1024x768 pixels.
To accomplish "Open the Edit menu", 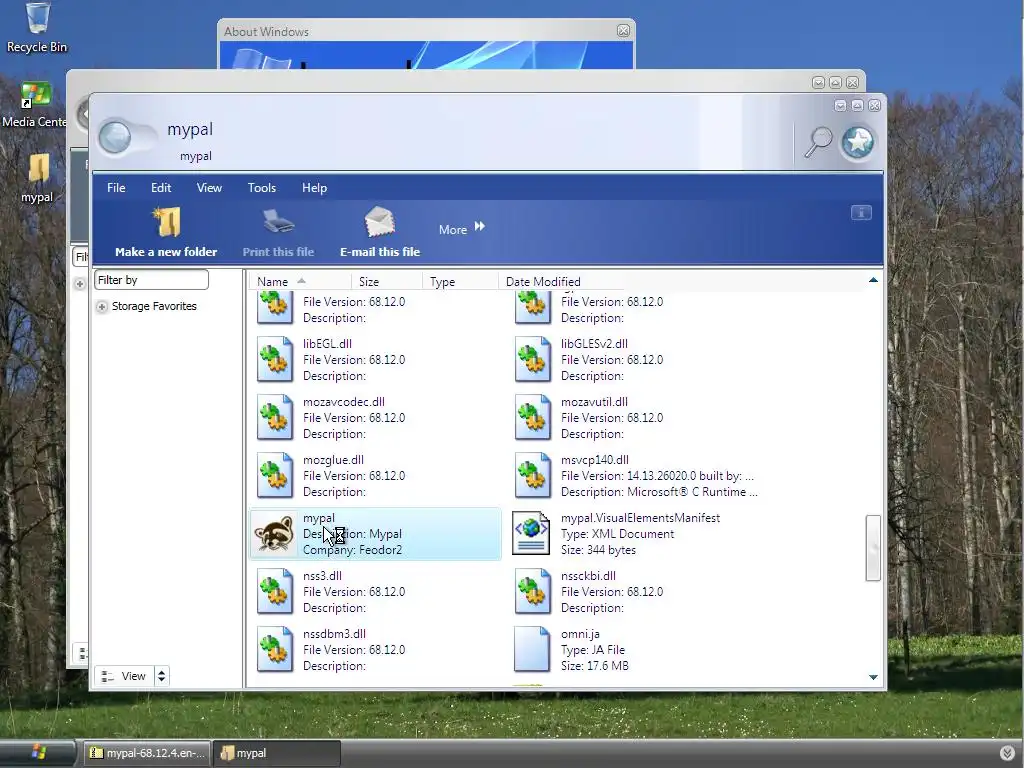I will point(161,188).
